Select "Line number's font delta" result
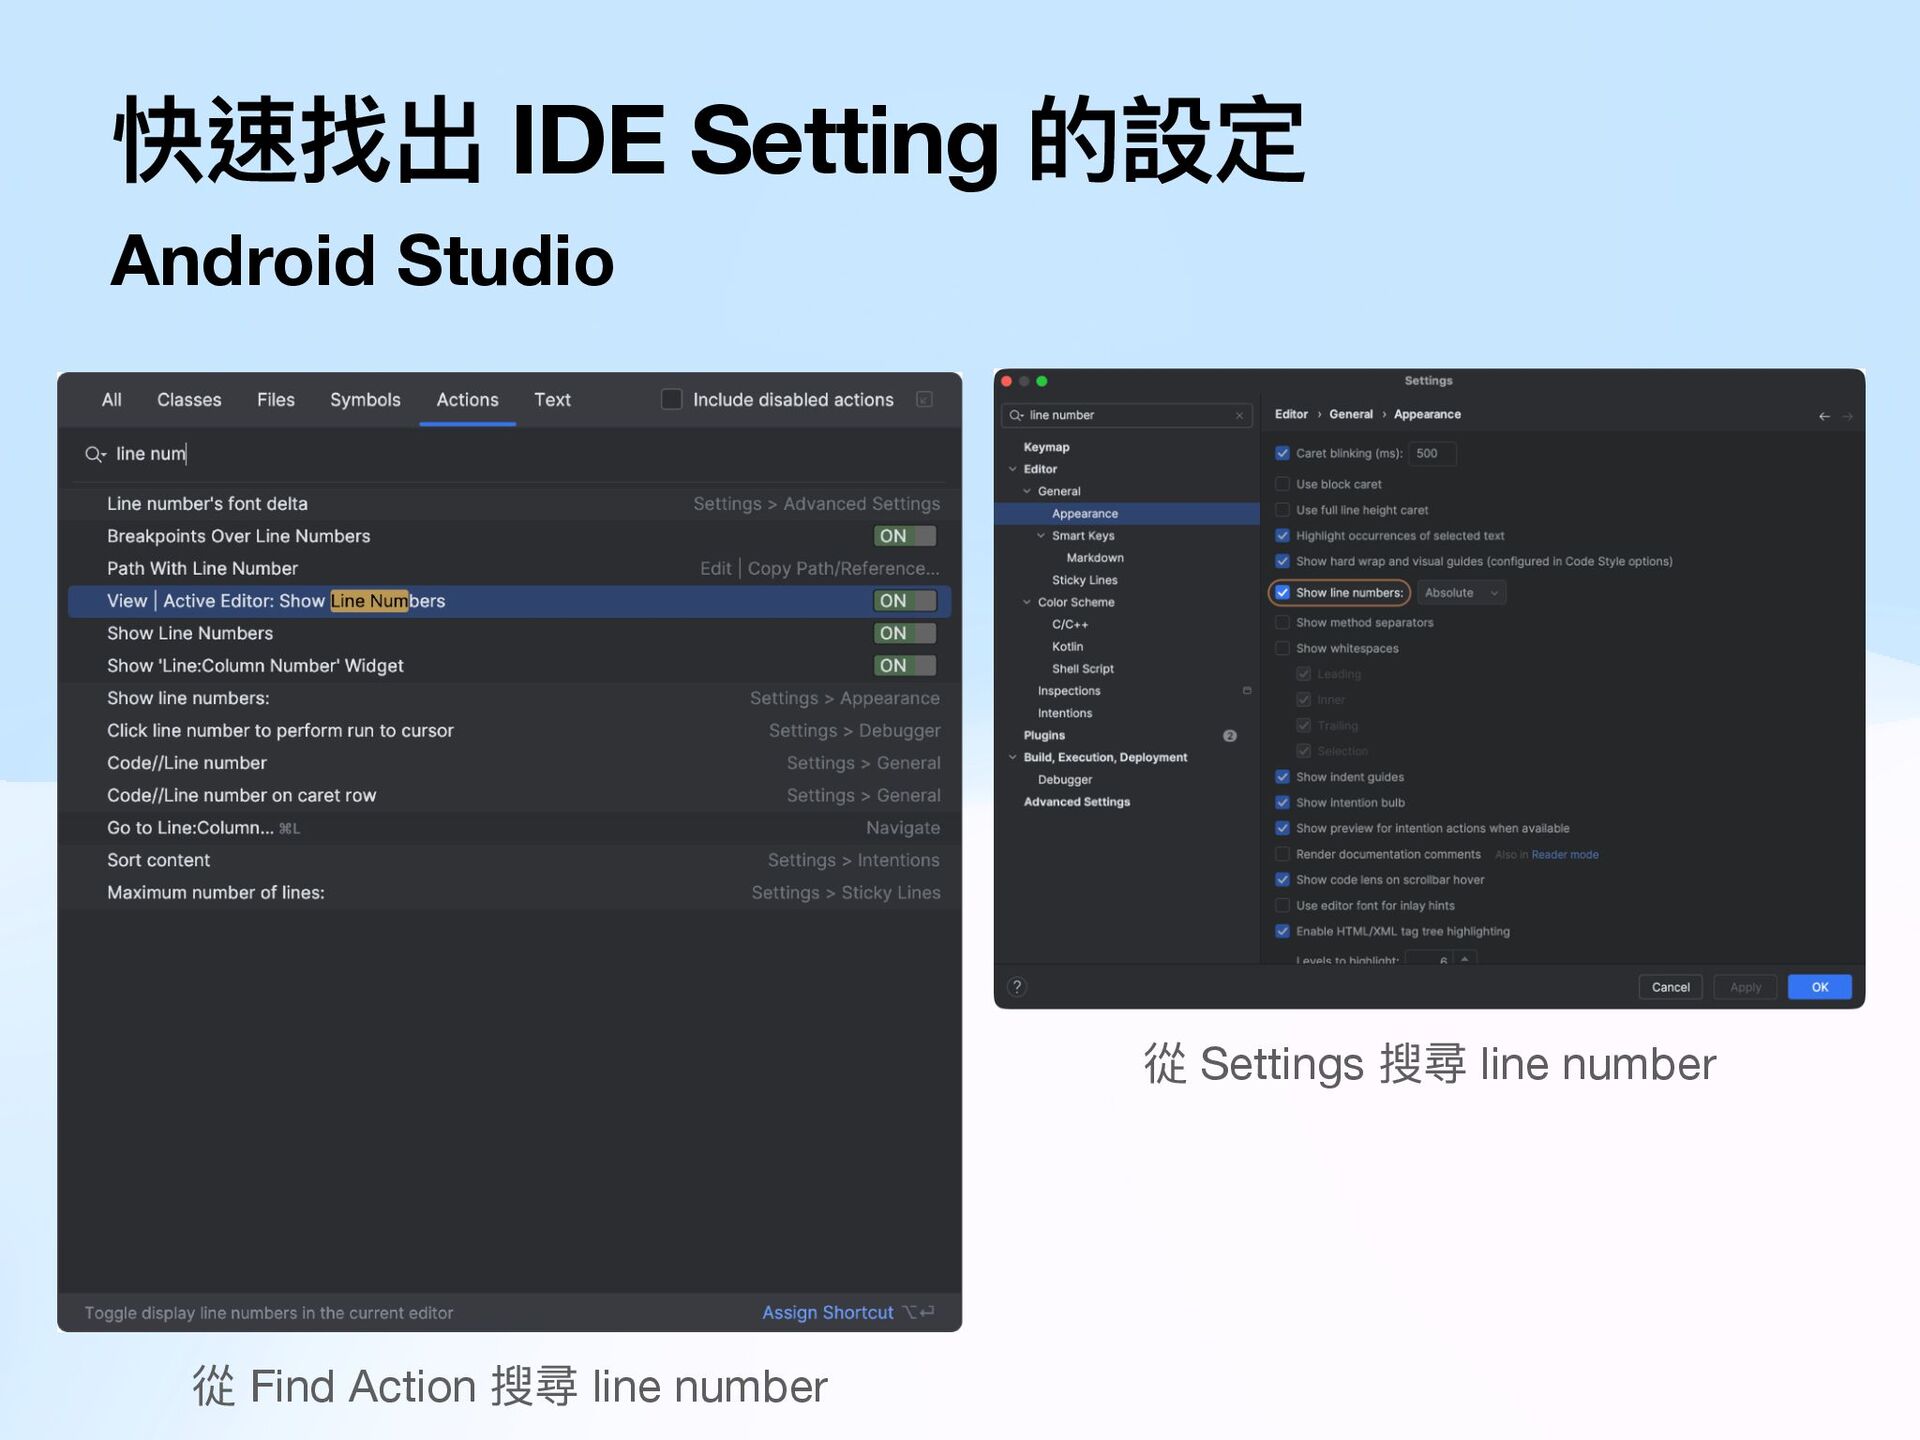1920x1440 pixels. tap(510, 504)
